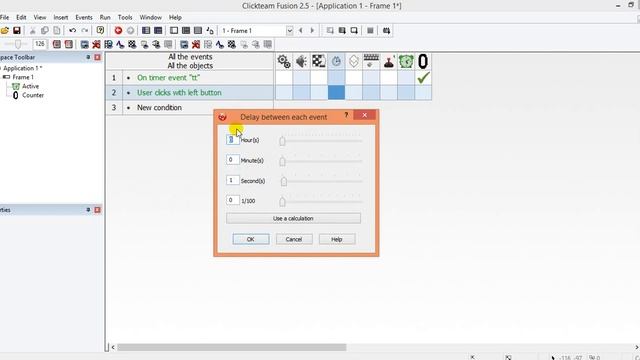640x360 pixels.
Task: Select the Create new objects column icon
Action: pyautogui.click(x=353, y=62)
